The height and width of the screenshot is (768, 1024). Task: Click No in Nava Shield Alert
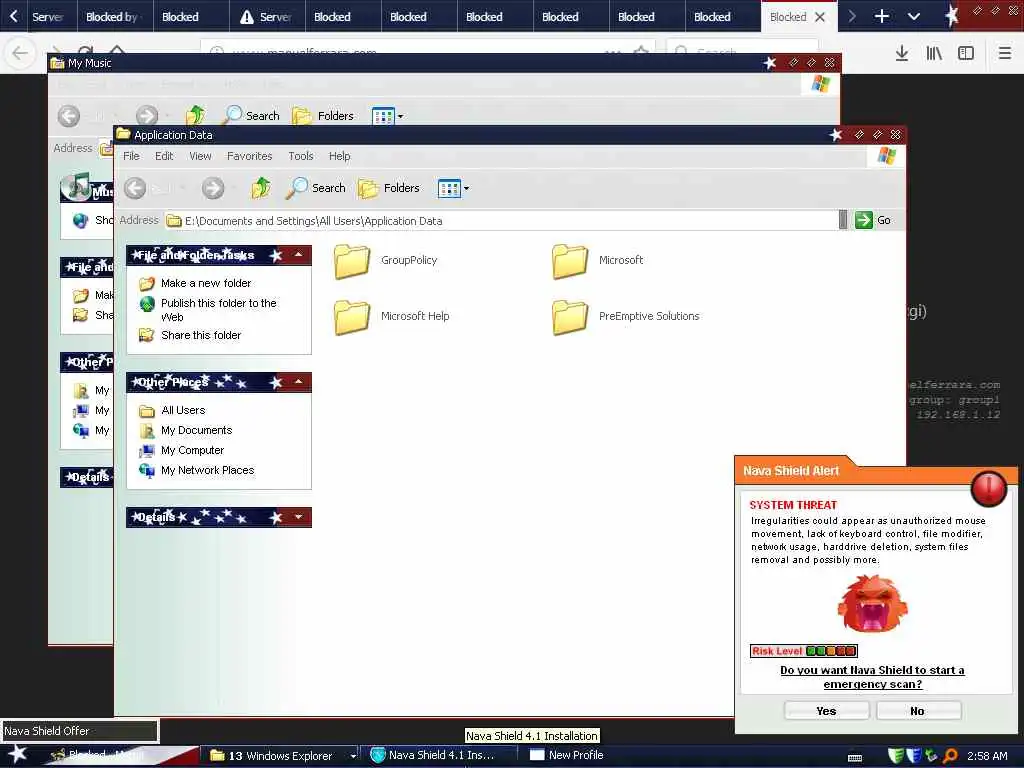tap(918, 711)
